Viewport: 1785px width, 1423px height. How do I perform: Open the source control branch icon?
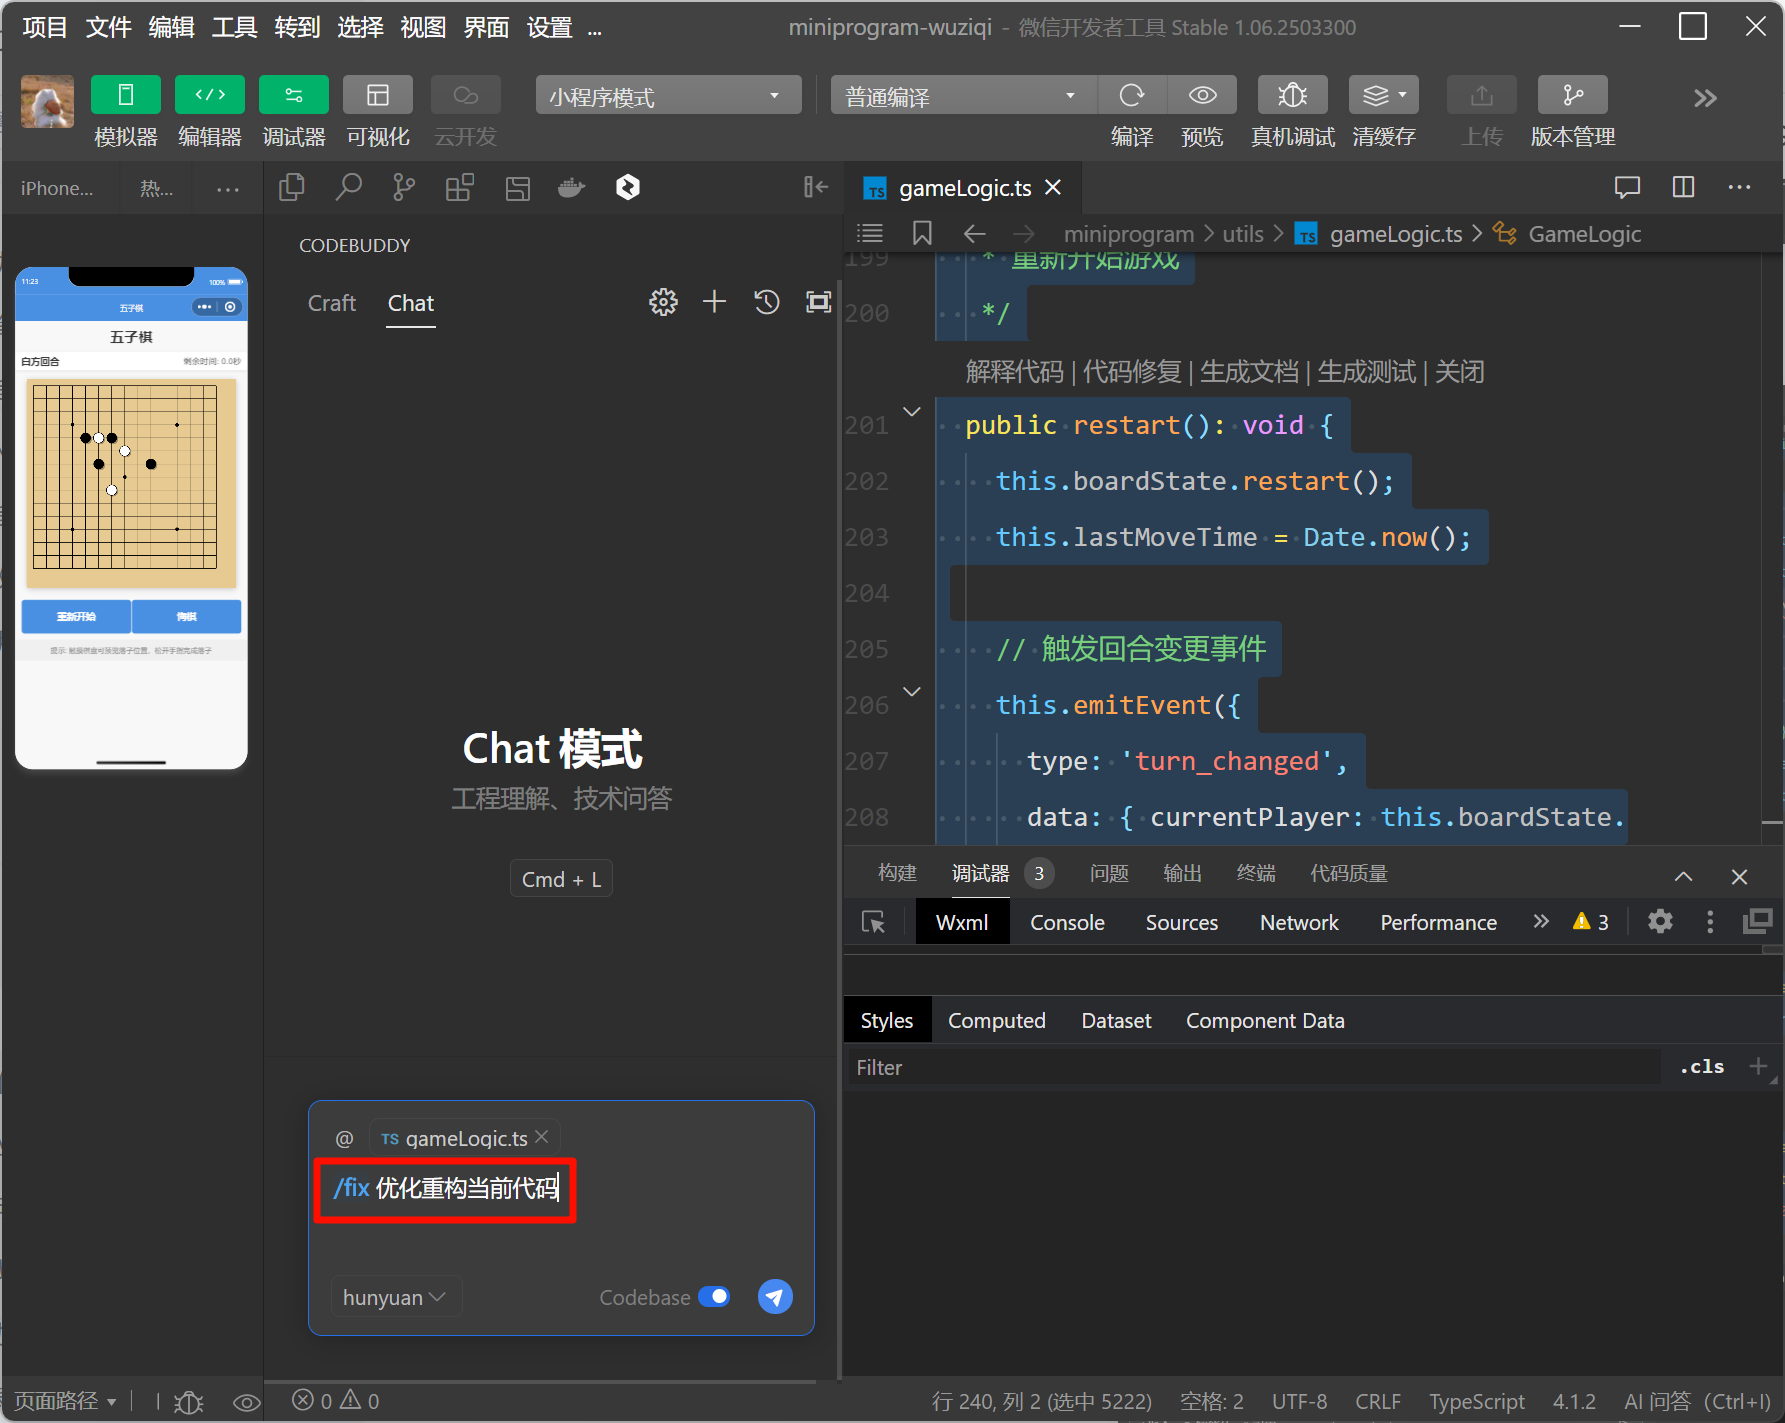[x=404, y=187]
